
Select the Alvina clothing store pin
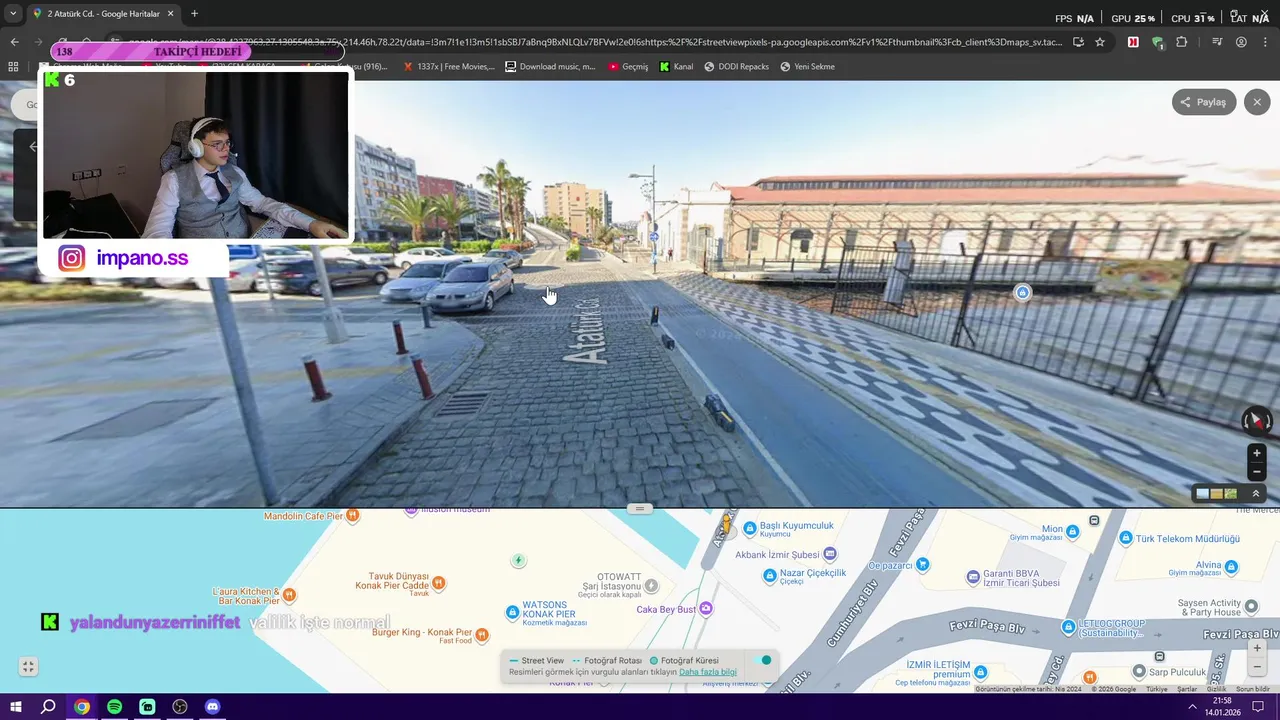(x=1231, y=567)
